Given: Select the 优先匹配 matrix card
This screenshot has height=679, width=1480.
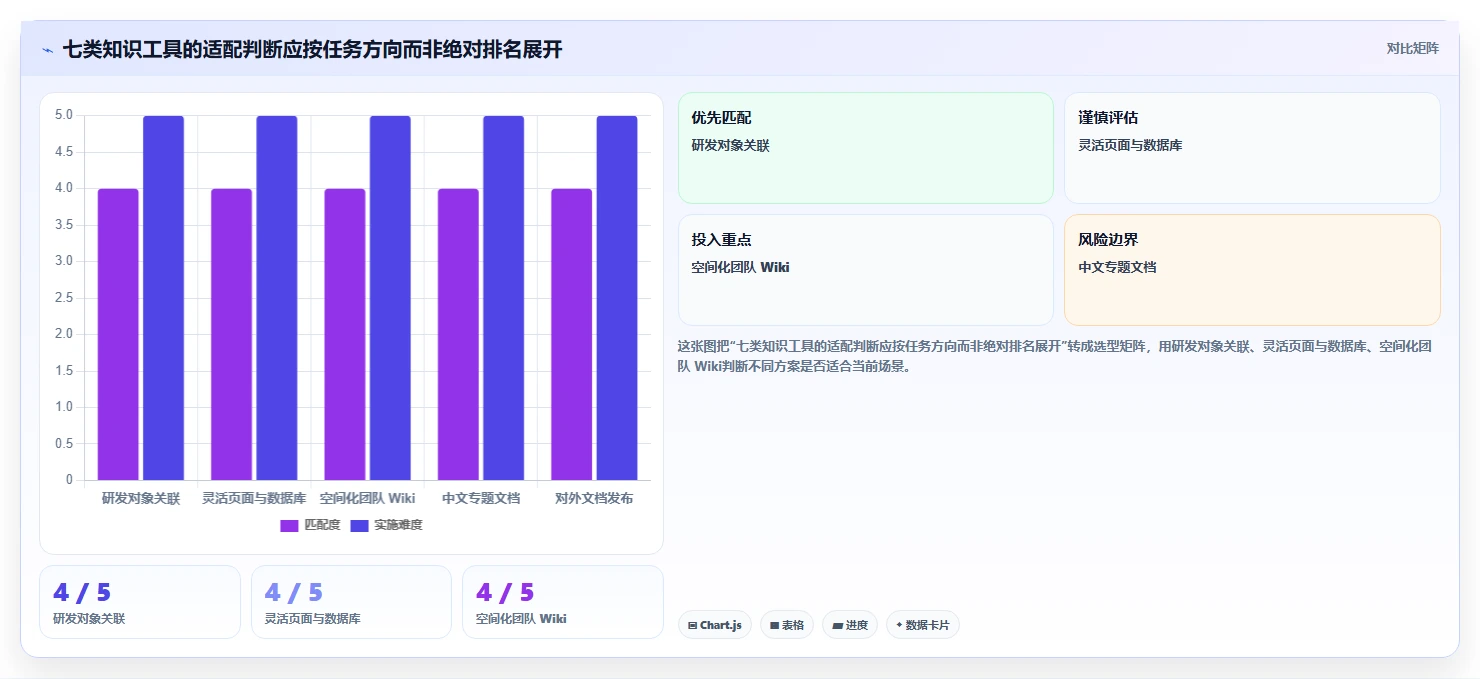Looking at the screenshot, I should [866, 148].
